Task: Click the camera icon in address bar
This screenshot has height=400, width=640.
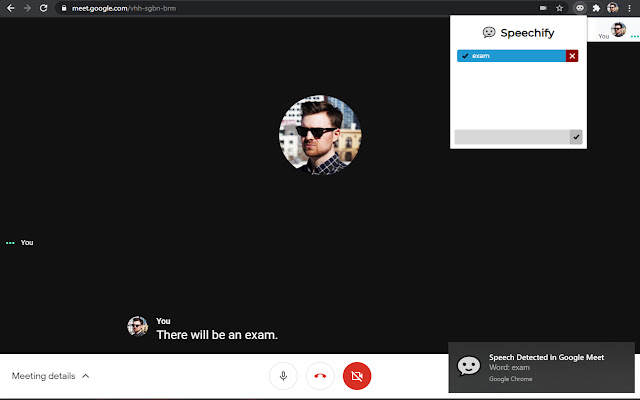Action: (x=543, y=8)
